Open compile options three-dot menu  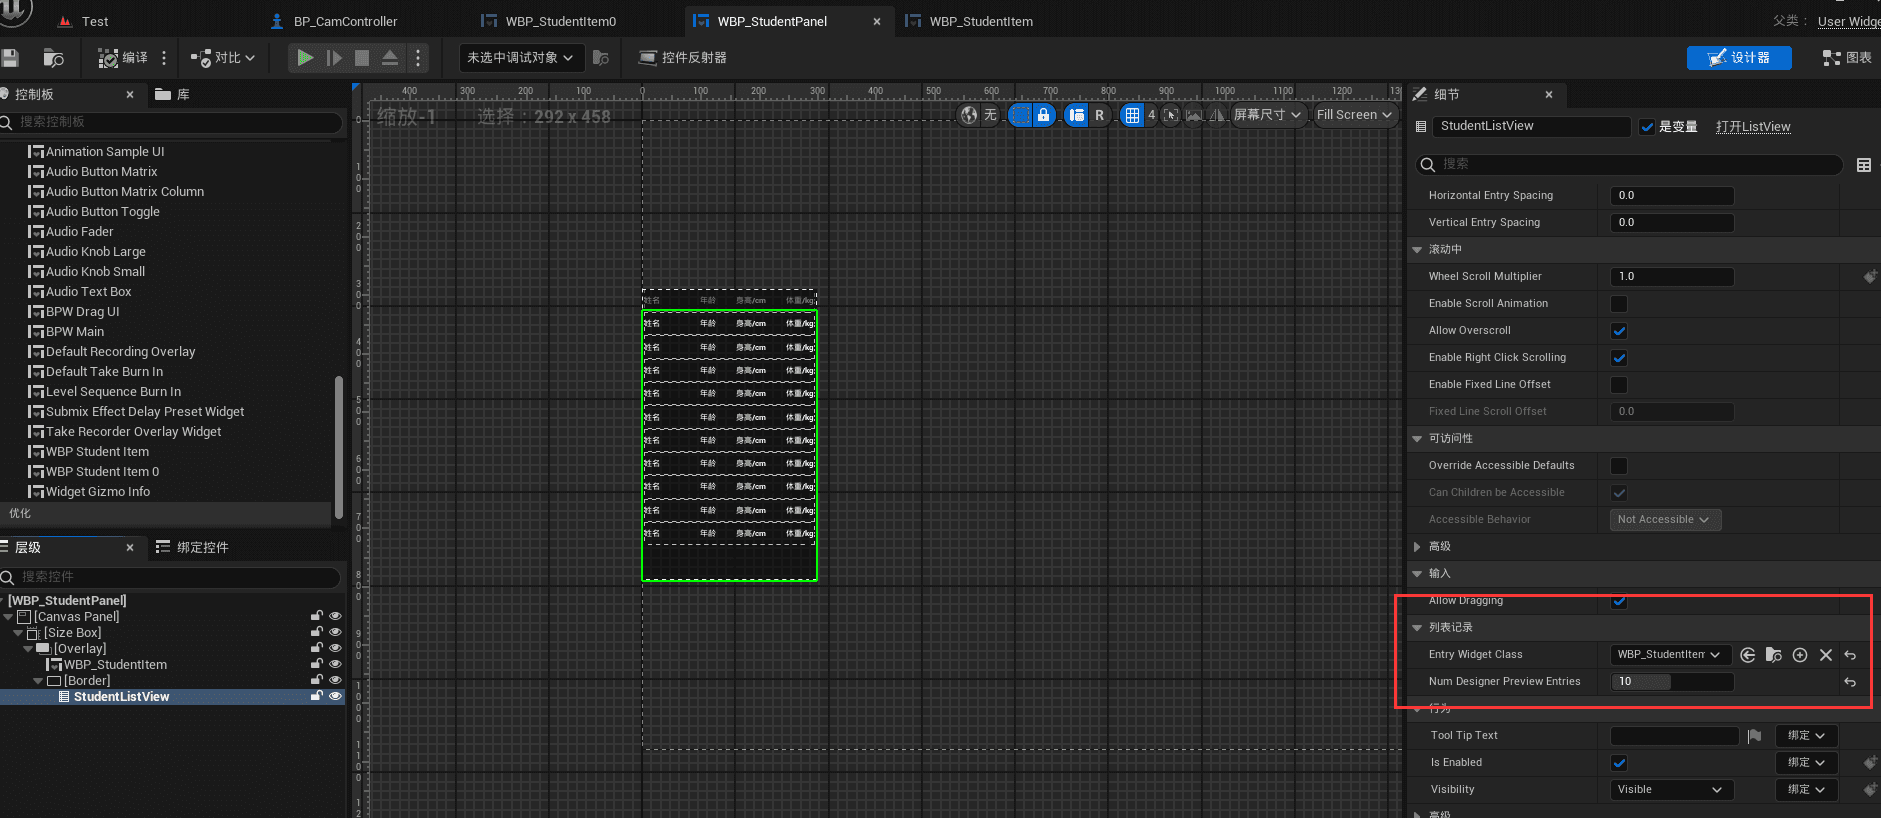point(164,58)
